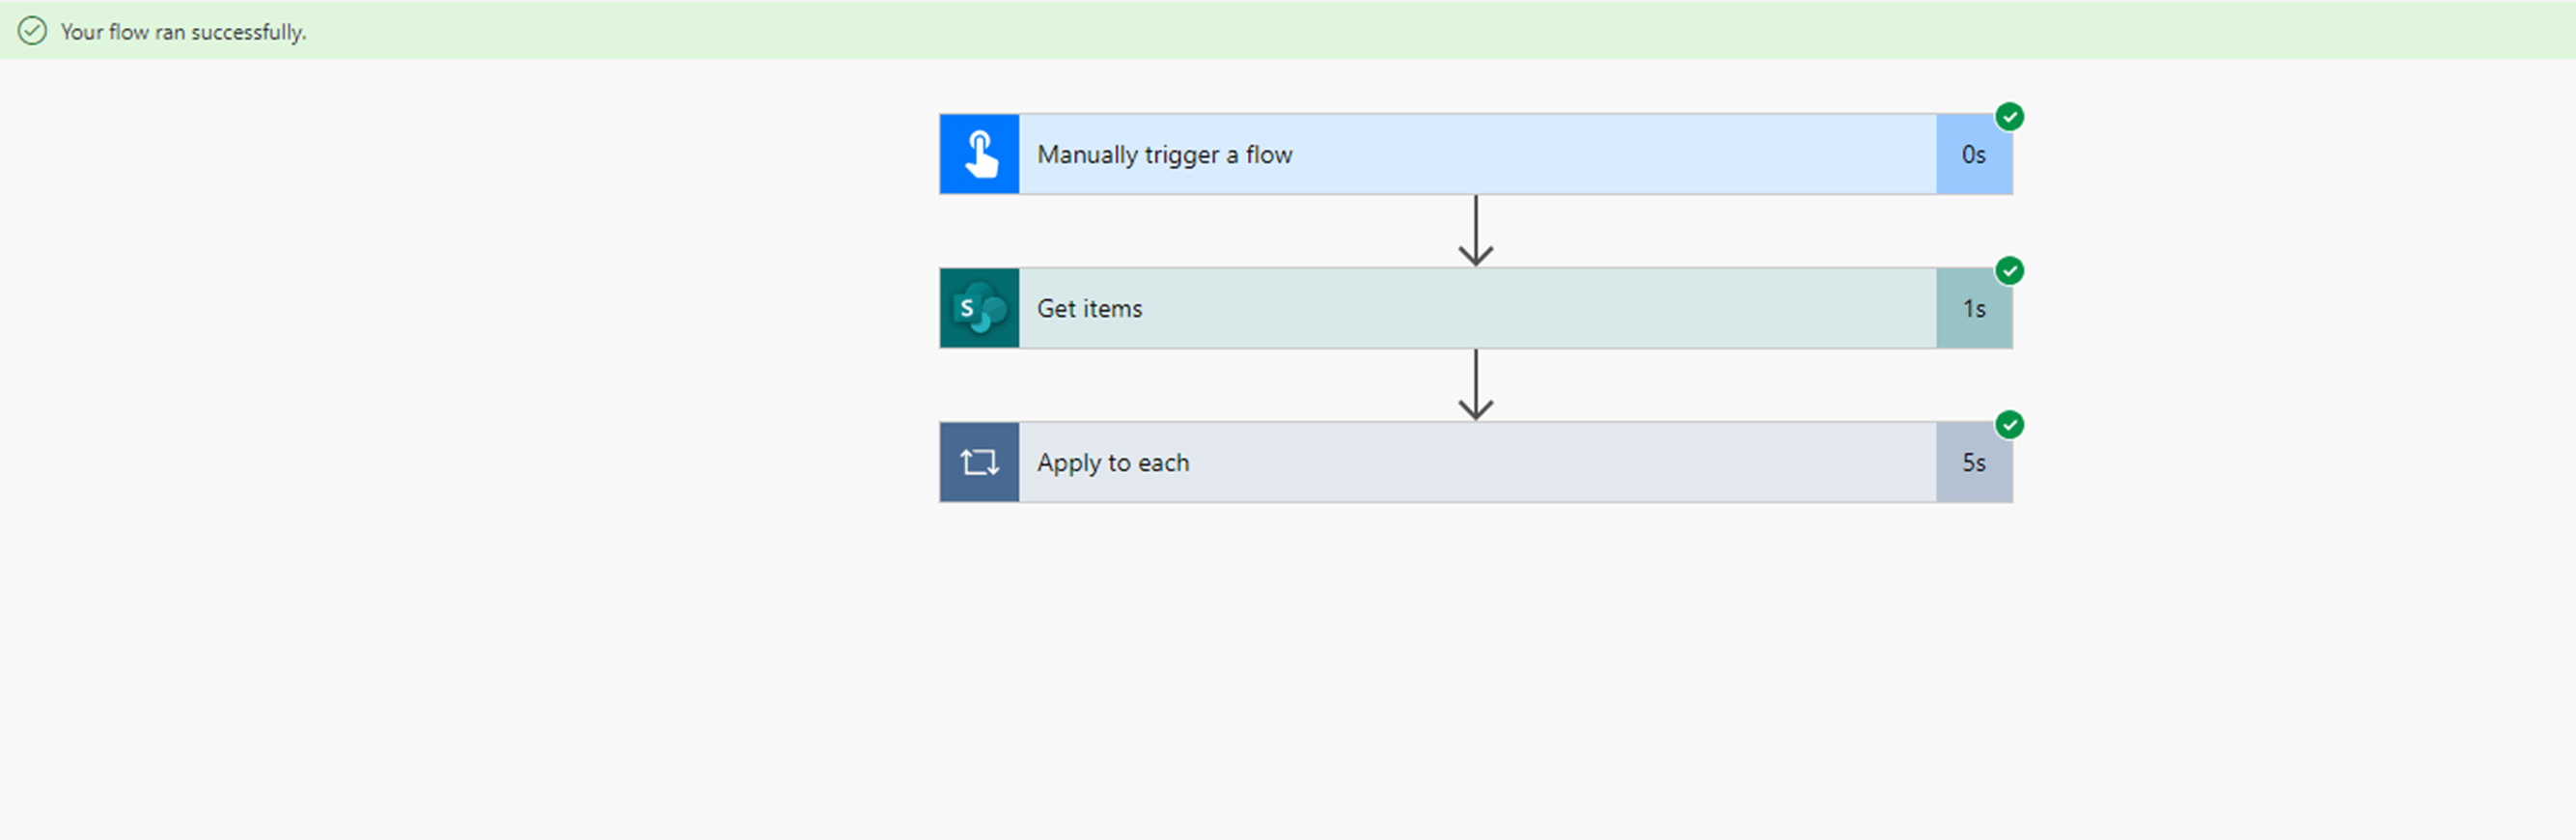Click the 5s duration on Apply to each
This screenshot has height=840, width=2576.
click(x=1973, y=462)
